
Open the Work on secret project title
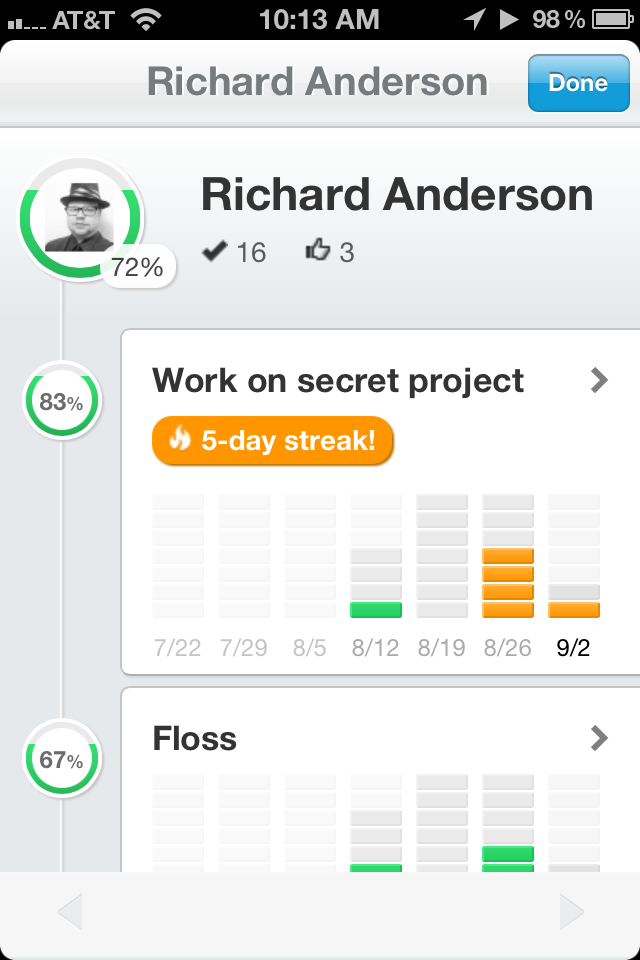338,381
